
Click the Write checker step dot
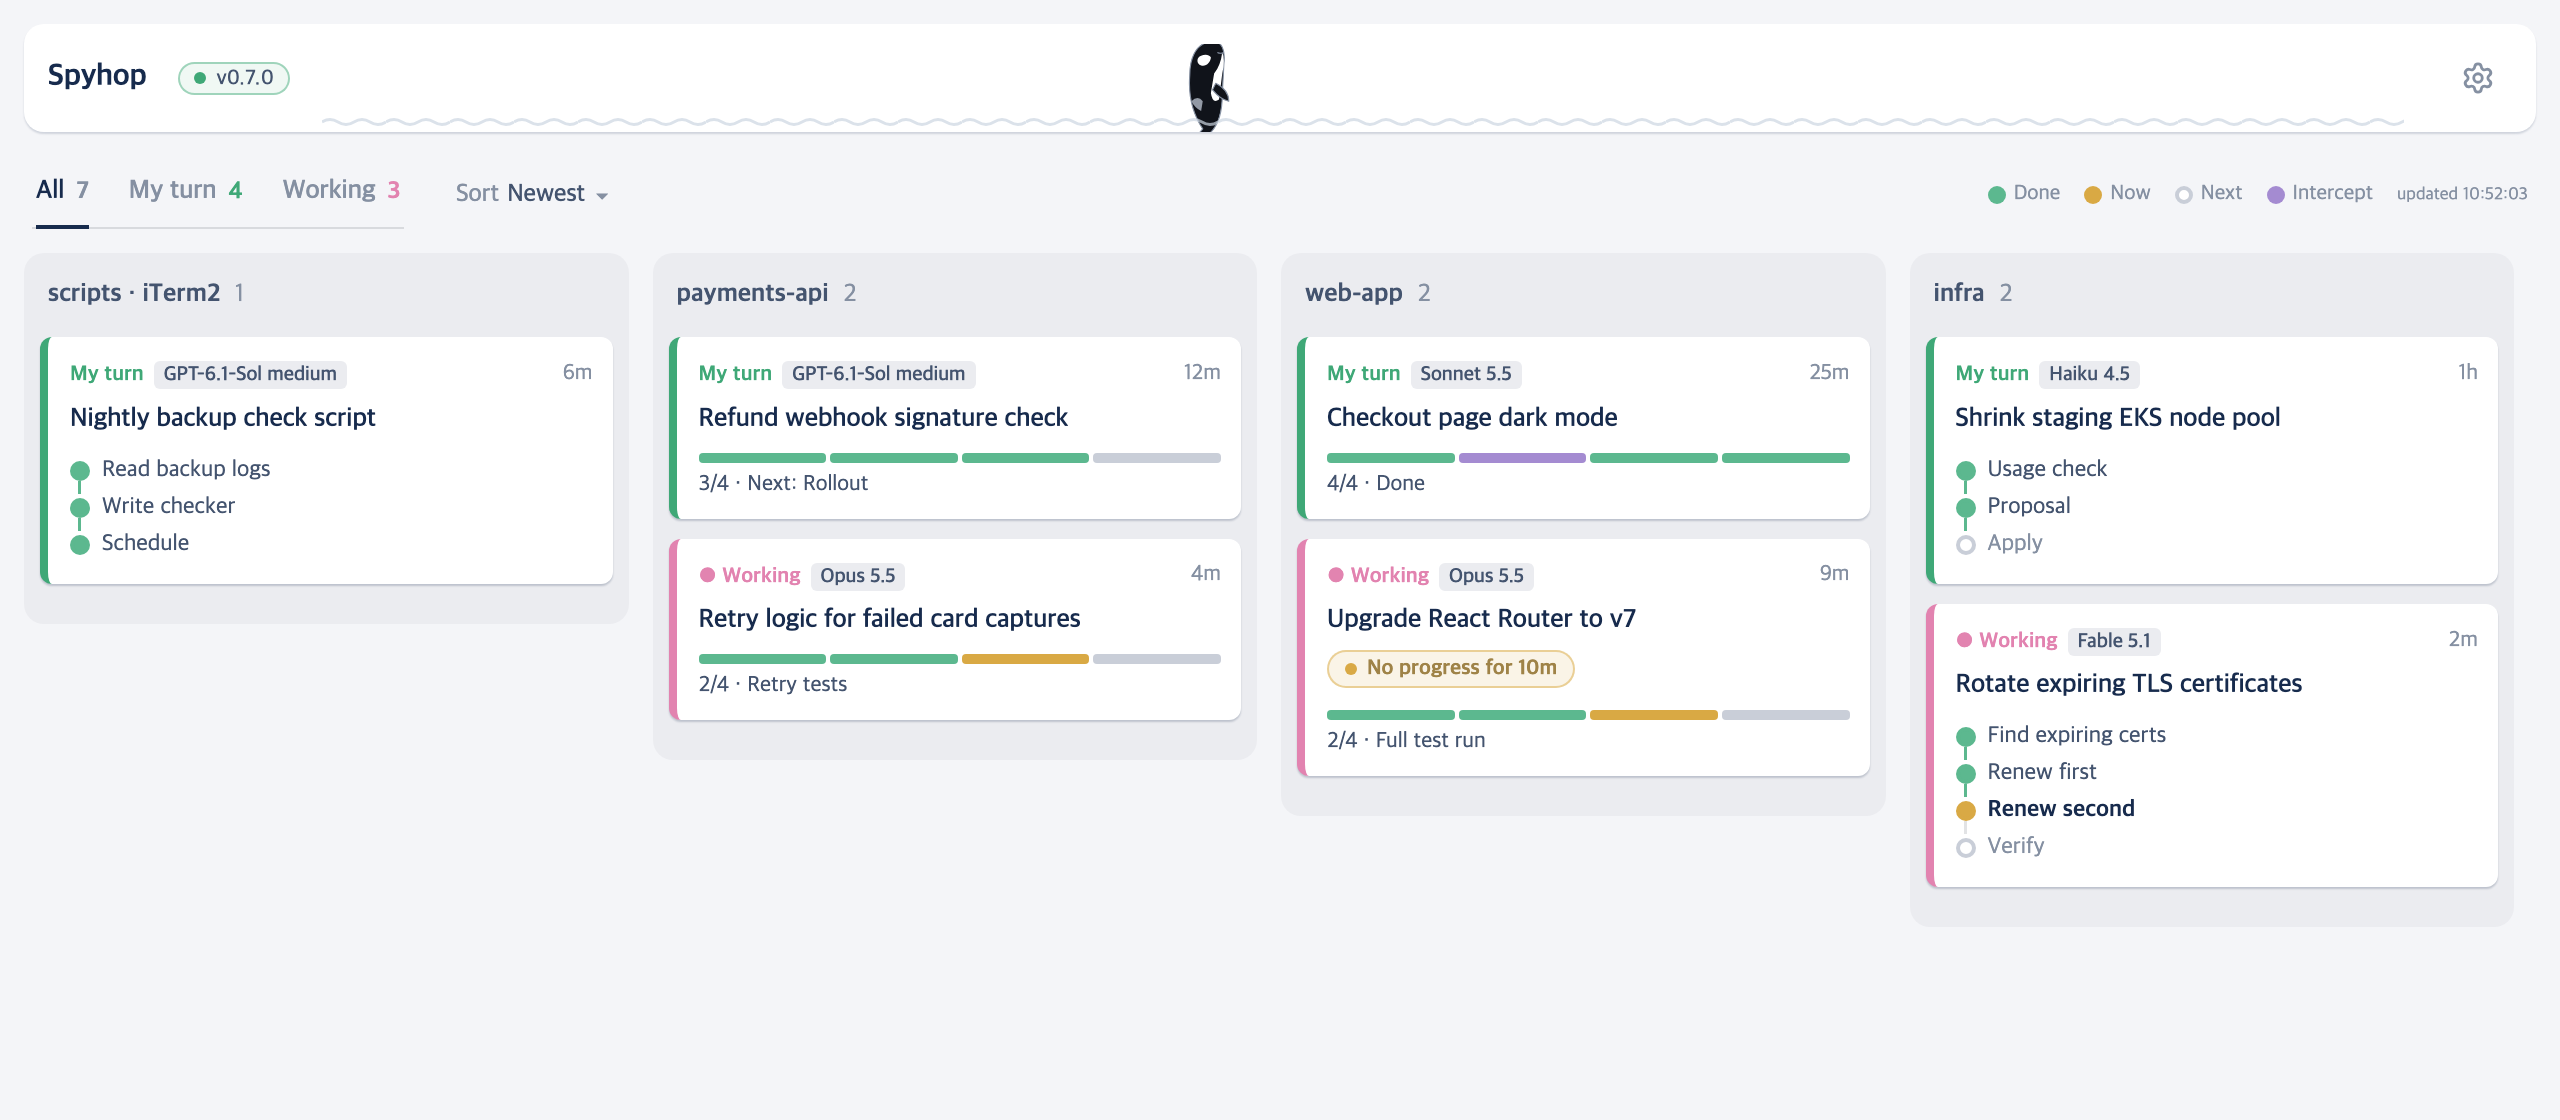[80, 507]
